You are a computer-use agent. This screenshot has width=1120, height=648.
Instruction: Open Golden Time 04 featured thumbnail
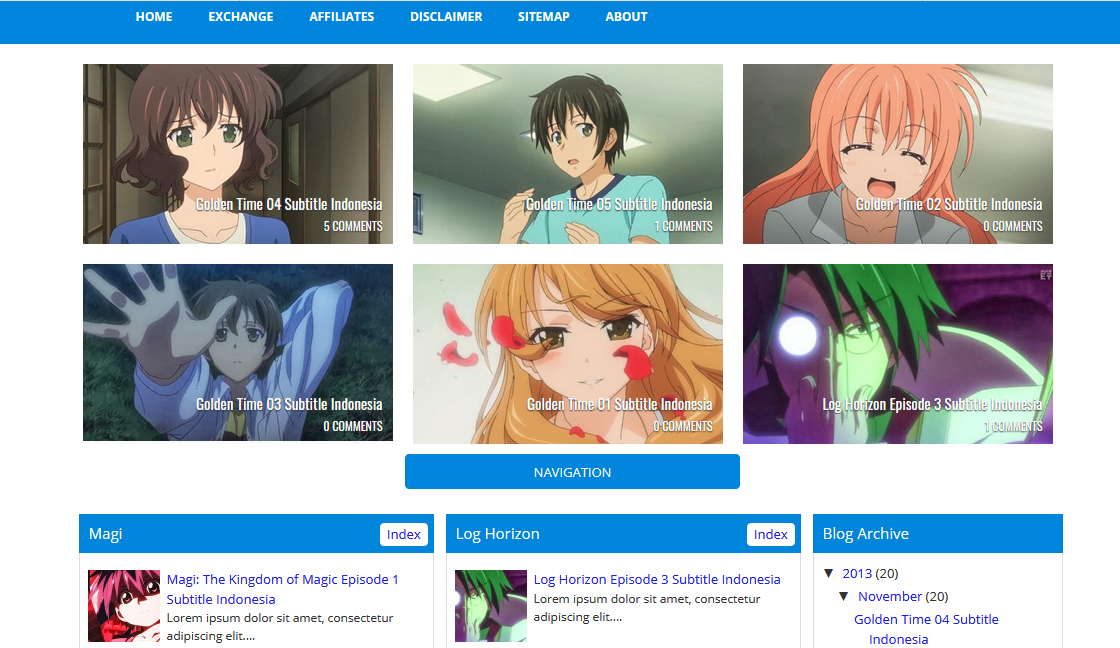pyautogui.click(x=238, y=154)
